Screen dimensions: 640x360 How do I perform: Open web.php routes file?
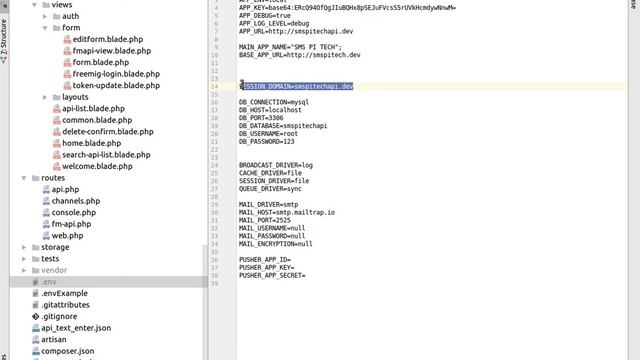[x=67, y=236]
